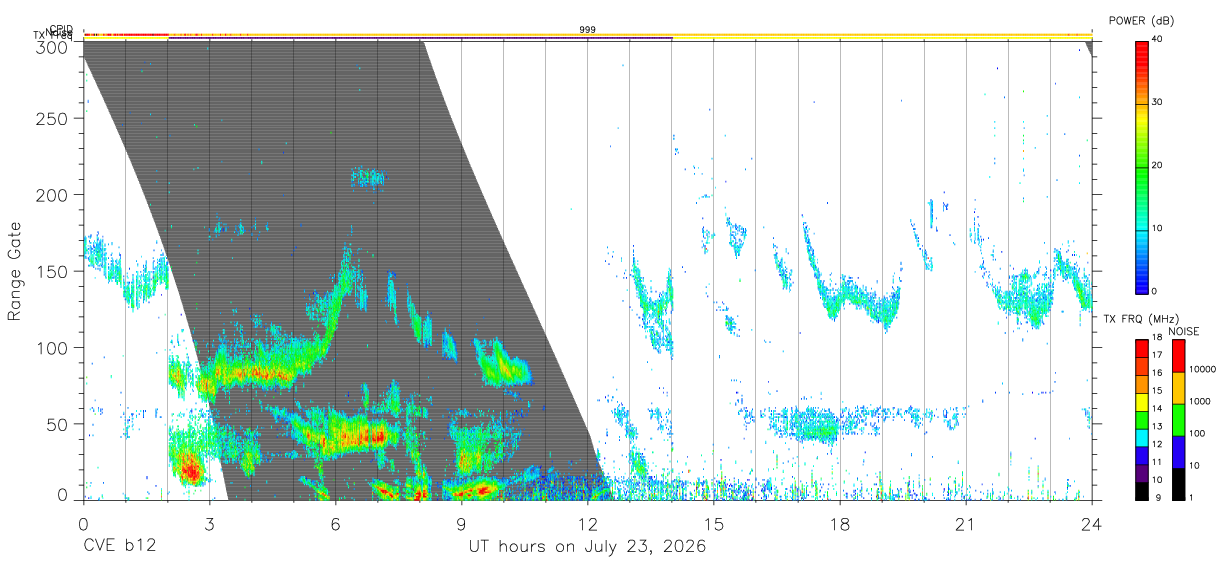The height and width of the screenshot is (567, 1228).
Task: Click the POWER (dB) color scale bar
Action: pyautogui.click(x=1141, y=166)
